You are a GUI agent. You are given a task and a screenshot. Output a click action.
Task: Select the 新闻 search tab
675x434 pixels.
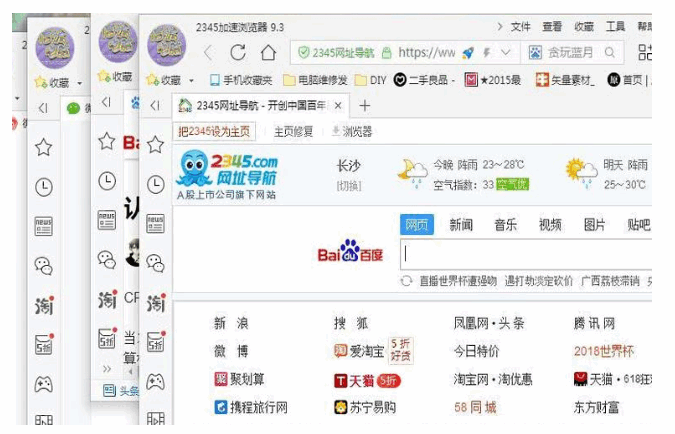tap(461, 225)
